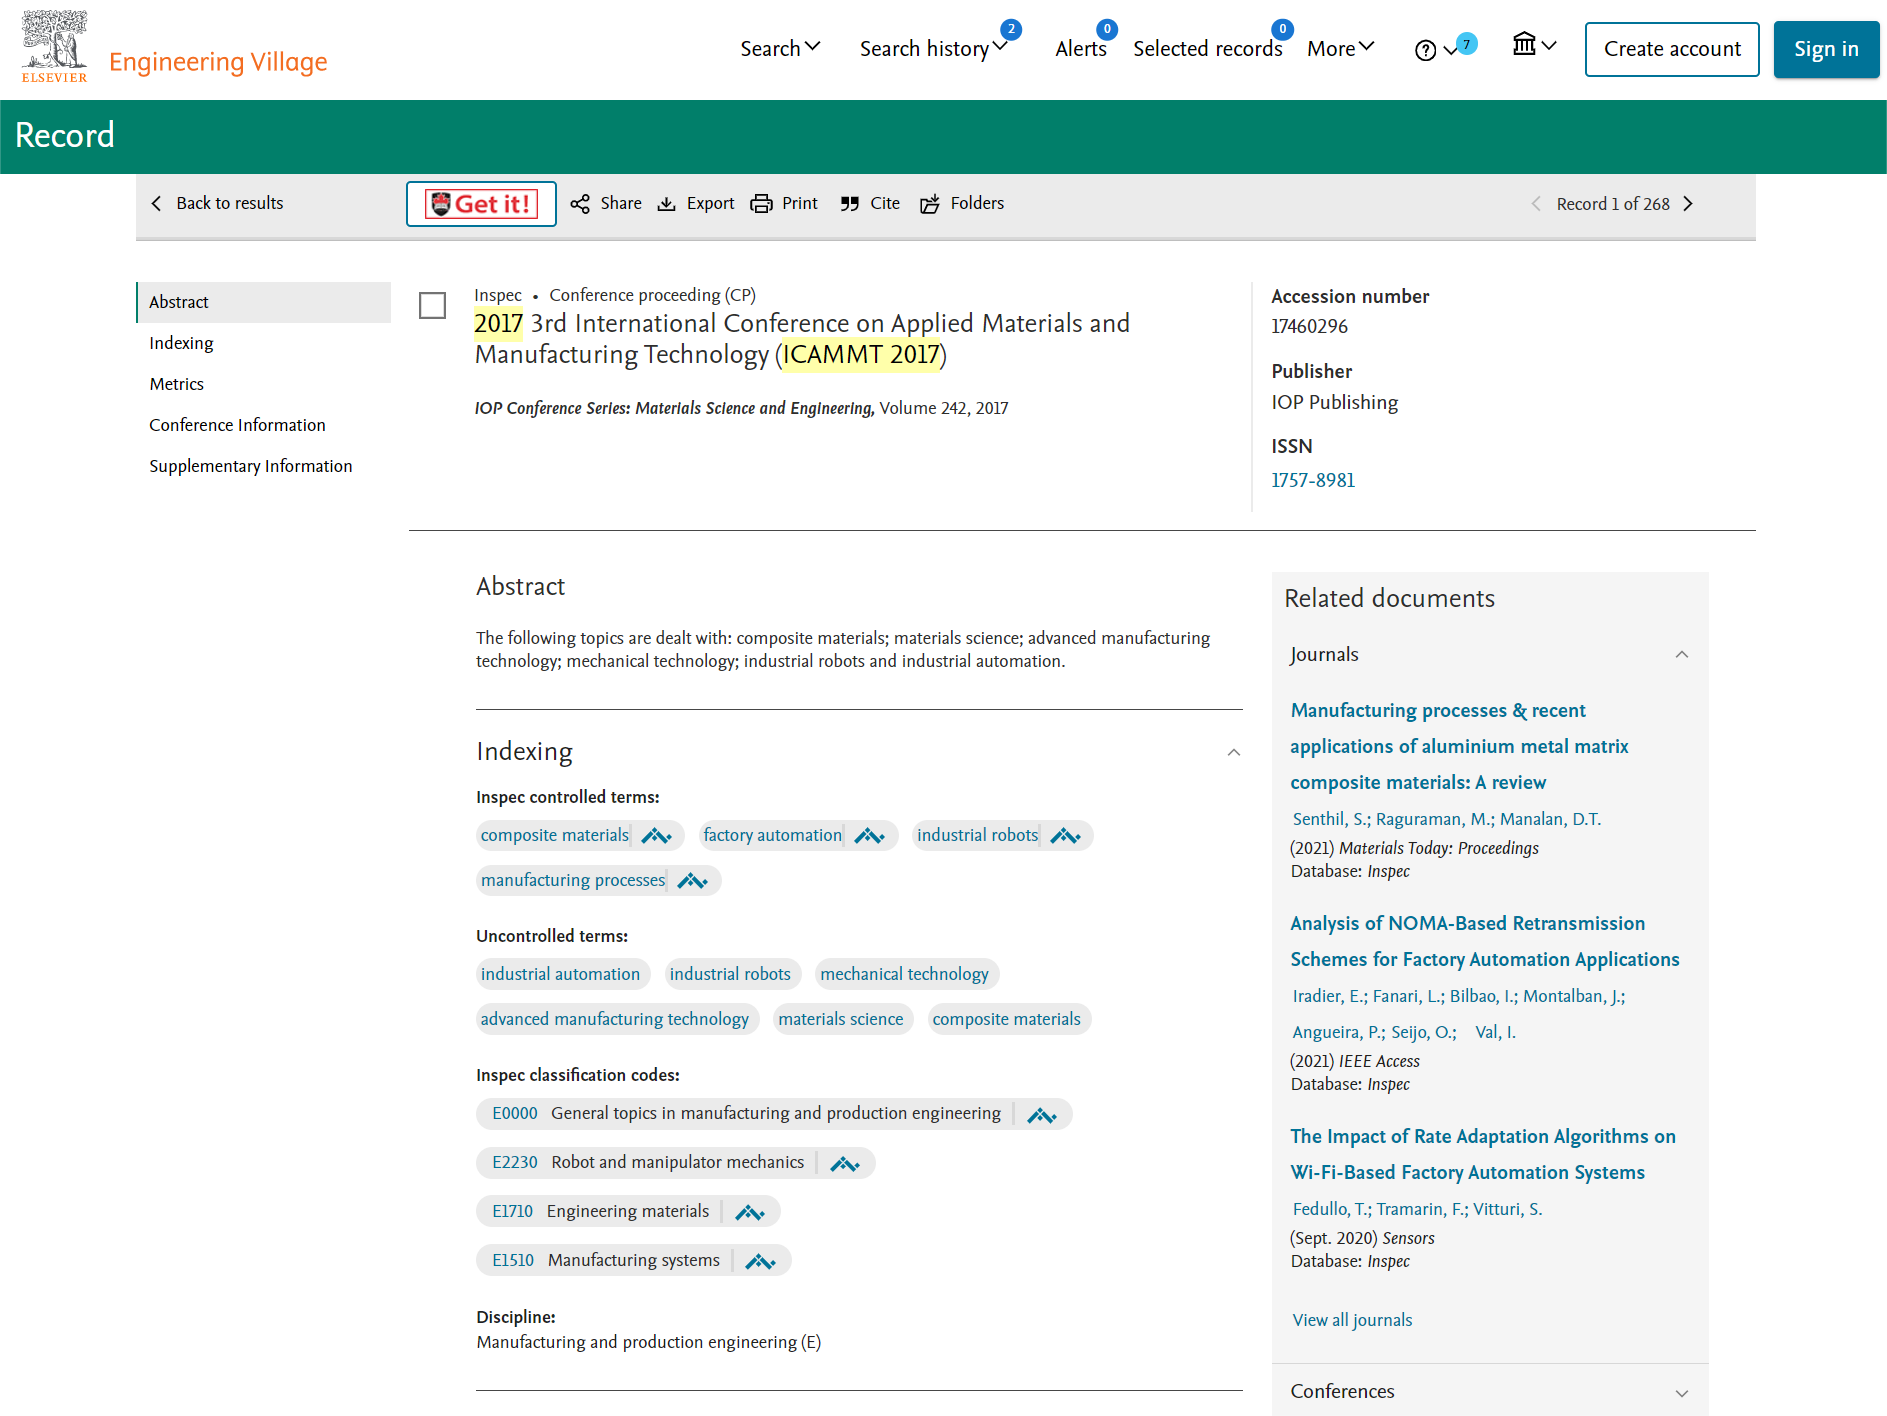Viewport: 1887px width, 1416px height.
Task: Expand the Search dropdown menu
Action: pos(780,48)
